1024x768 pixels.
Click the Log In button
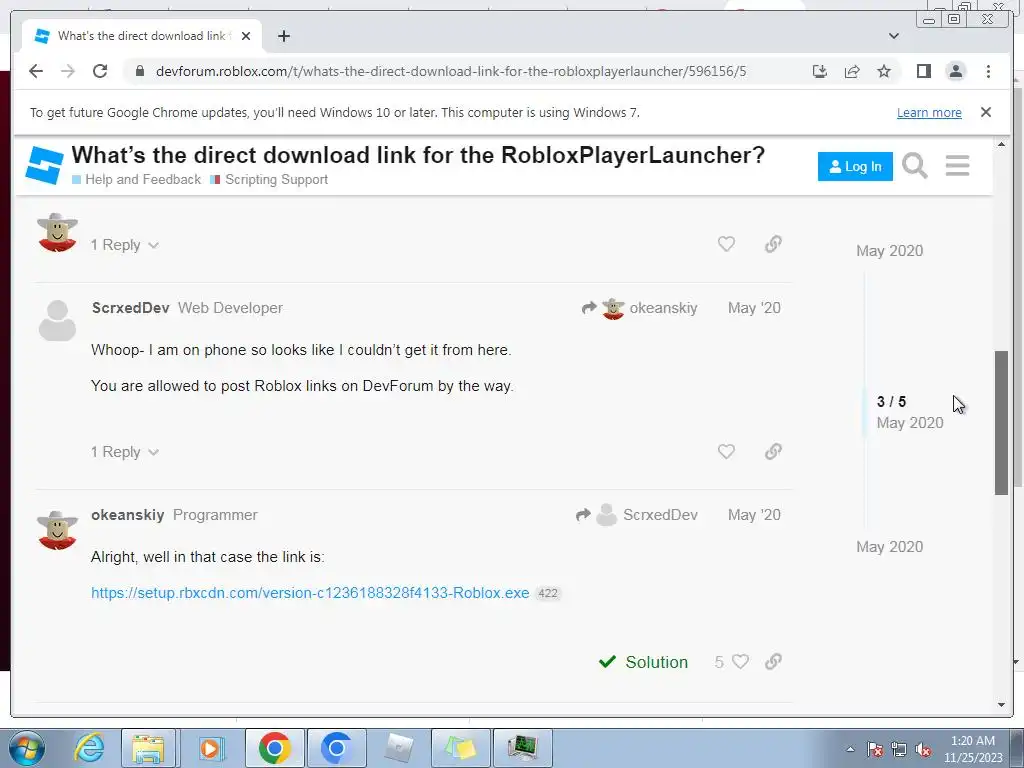[x=855, y=167]
